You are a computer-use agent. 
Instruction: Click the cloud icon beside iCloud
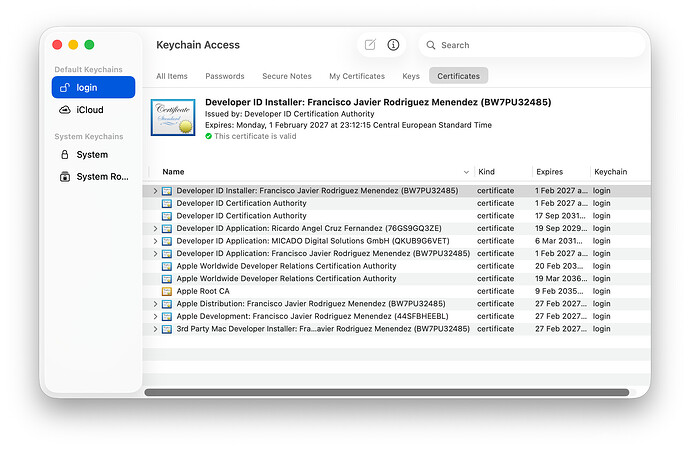[x=65, y=110]
